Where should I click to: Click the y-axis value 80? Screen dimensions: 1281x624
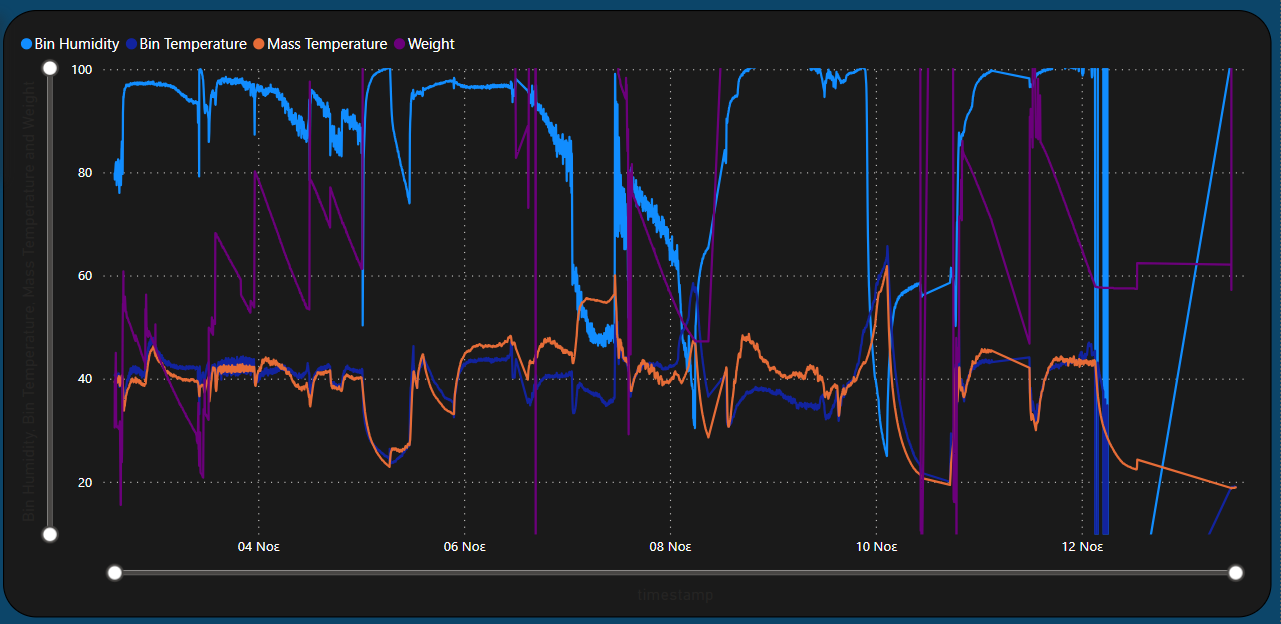click(86, 172)
